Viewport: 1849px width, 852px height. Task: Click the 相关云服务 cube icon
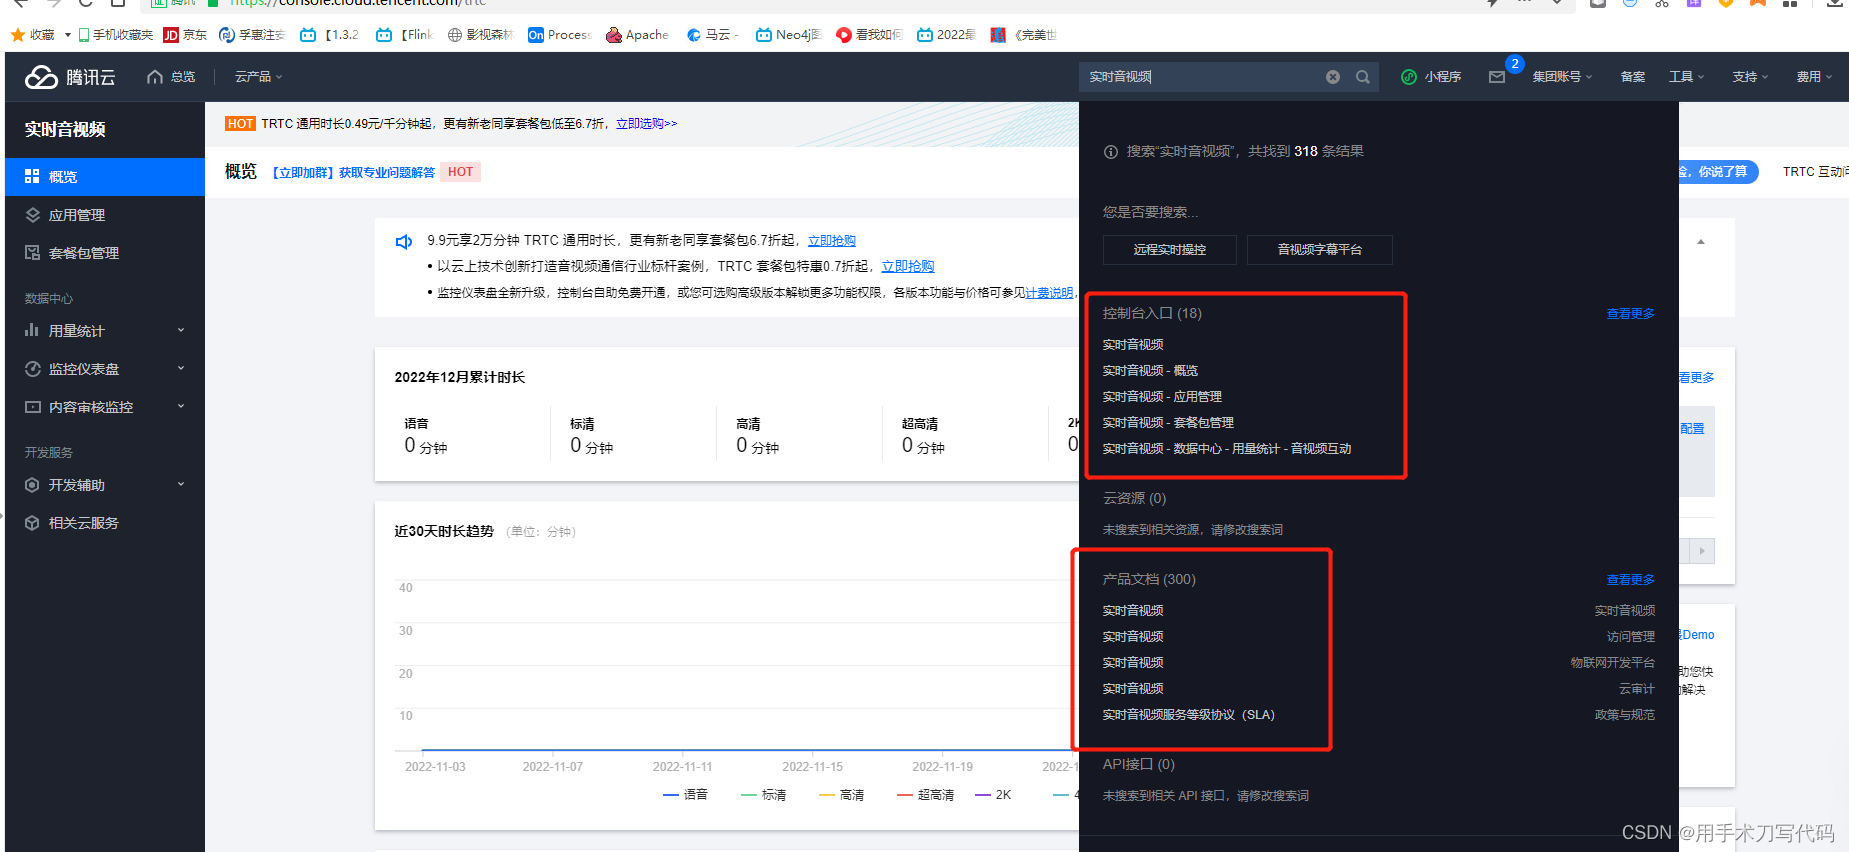tap(32, 523)
